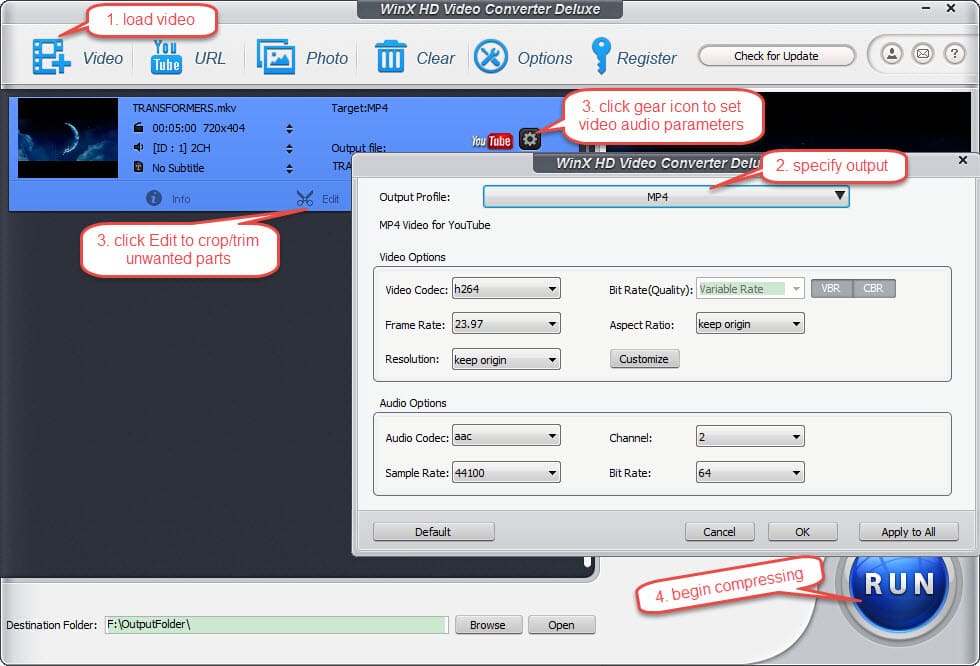Click the Customize button

[644, 359]
